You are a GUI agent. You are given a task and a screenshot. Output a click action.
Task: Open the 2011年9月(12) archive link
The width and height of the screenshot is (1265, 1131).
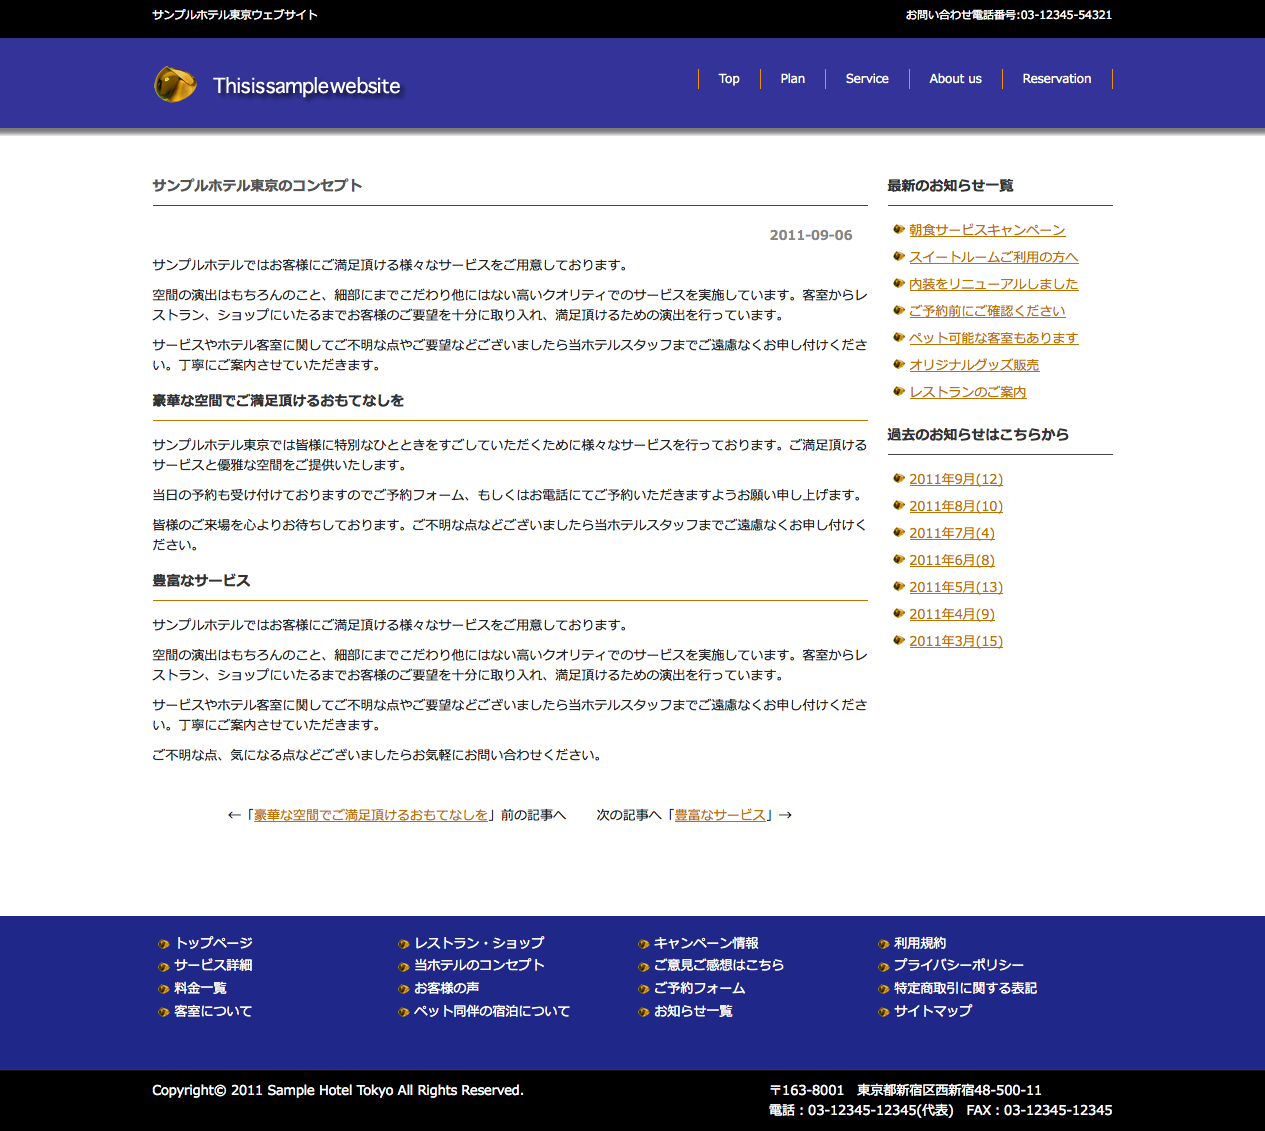(x=955, y=479)
